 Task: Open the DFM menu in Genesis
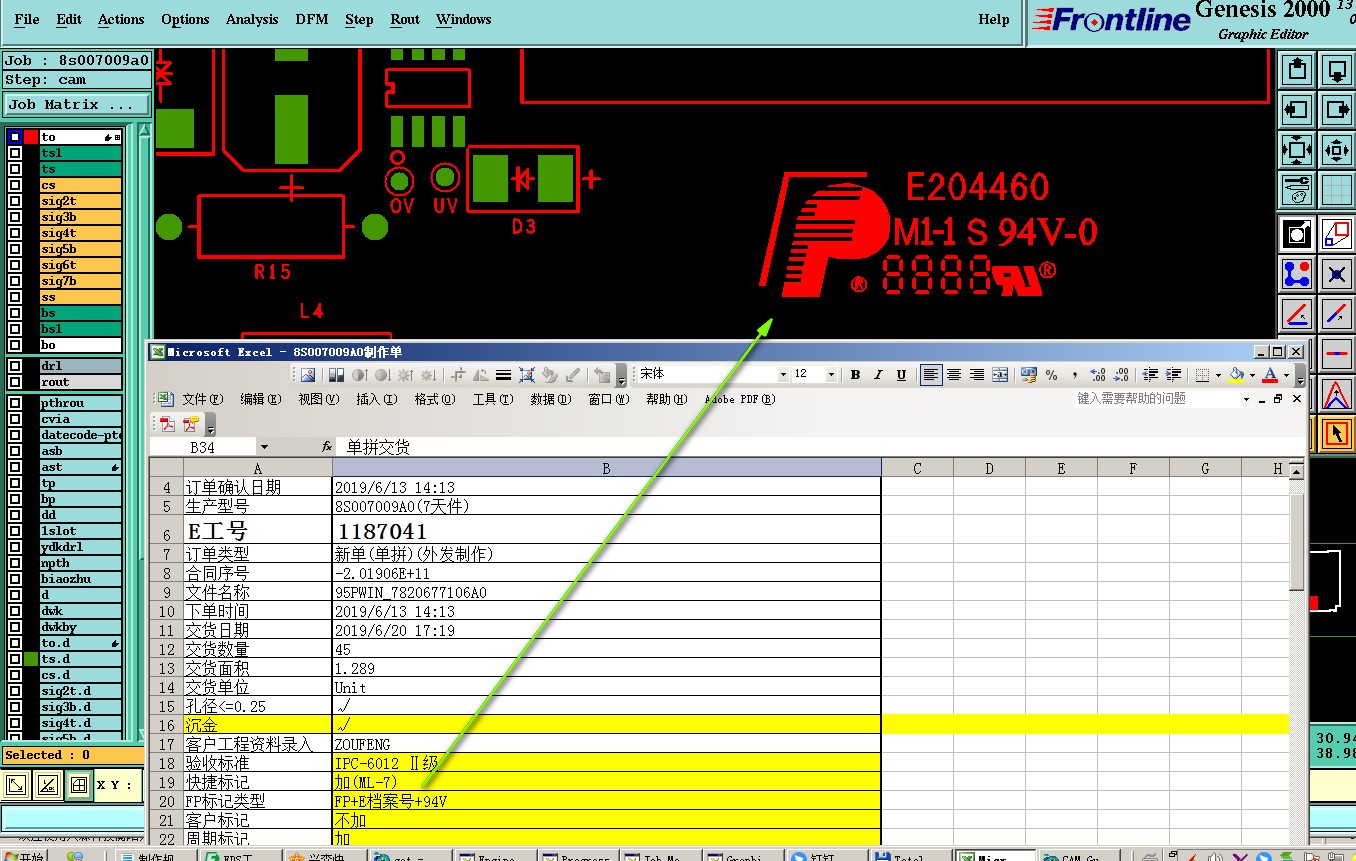tap(312, 19)
